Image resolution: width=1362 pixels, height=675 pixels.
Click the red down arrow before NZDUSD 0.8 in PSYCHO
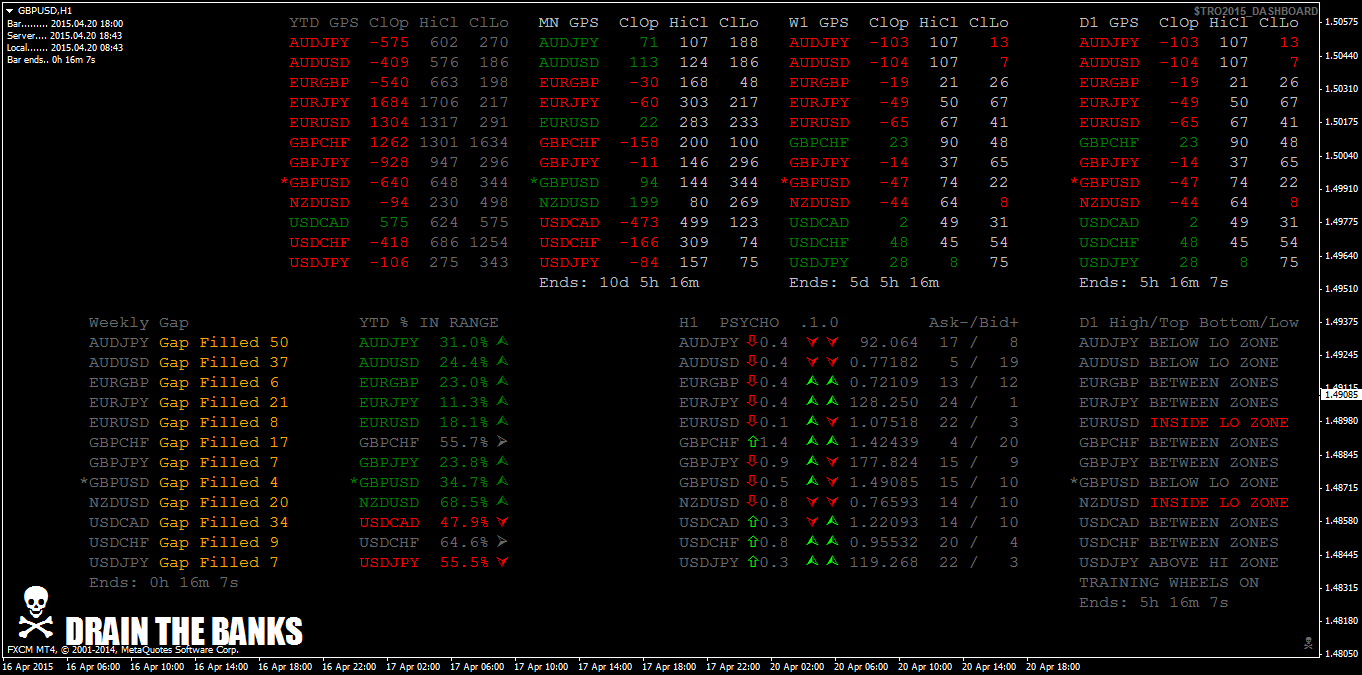752,502
